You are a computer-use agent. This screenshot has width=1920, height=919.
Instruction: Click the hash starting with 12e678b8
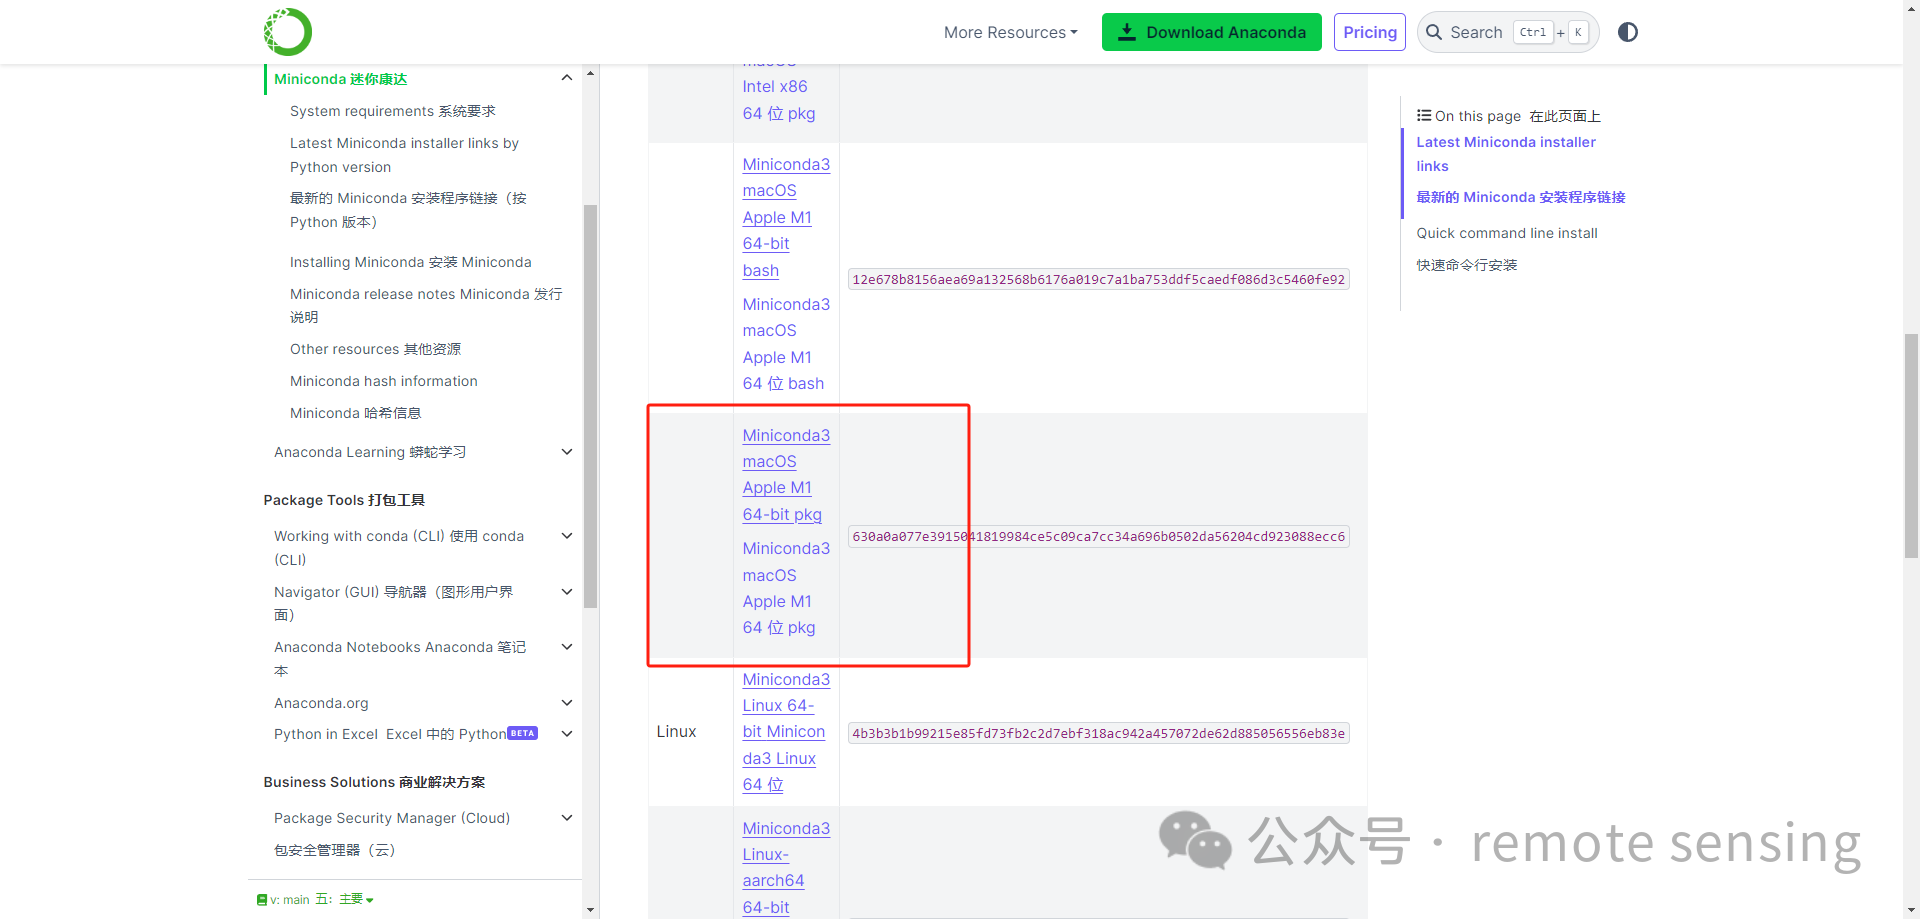tap(1098, 279)
